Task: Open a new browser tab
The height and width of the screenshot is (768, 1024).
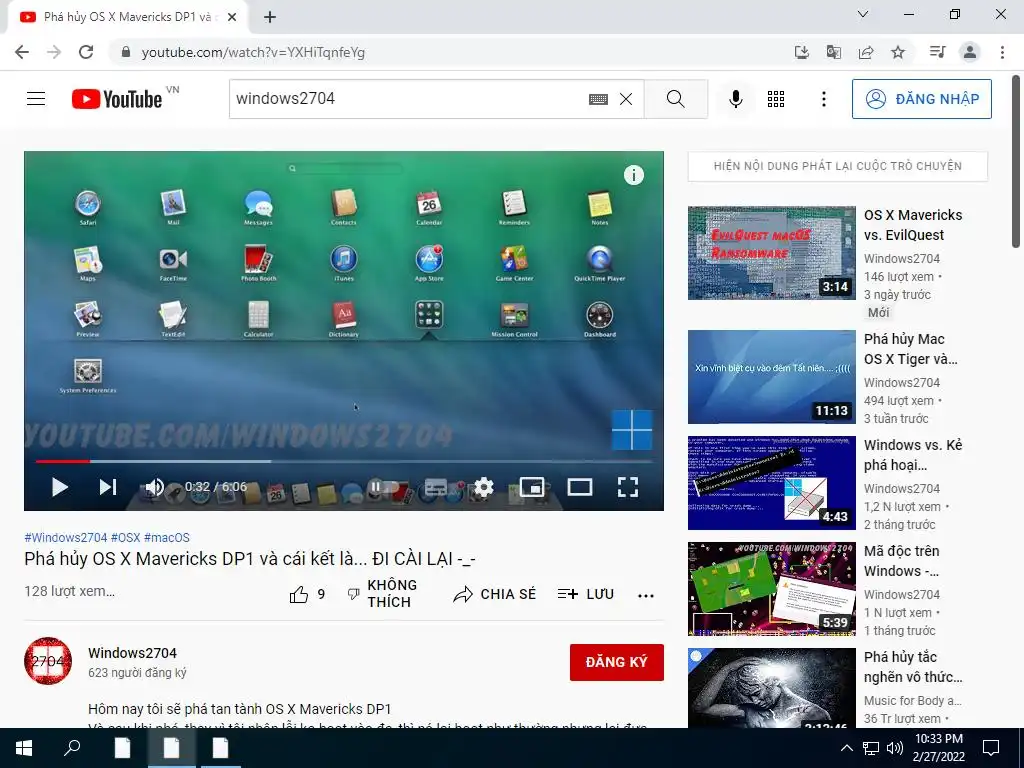Action: coord(270,17)
